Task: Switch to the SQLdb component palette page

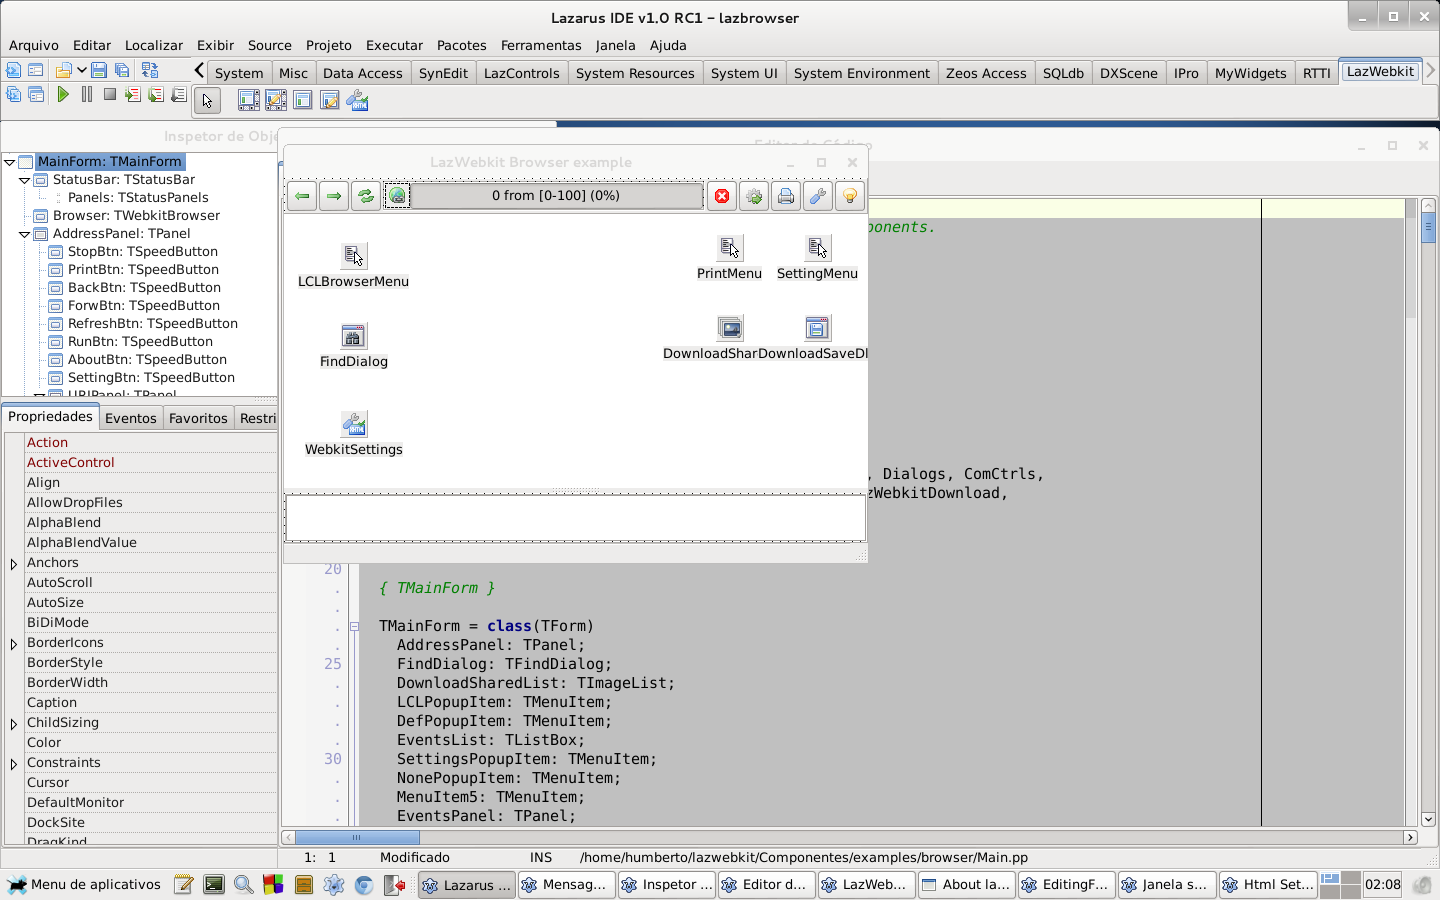Action: pyautogui.click(x=1063, y=72)
